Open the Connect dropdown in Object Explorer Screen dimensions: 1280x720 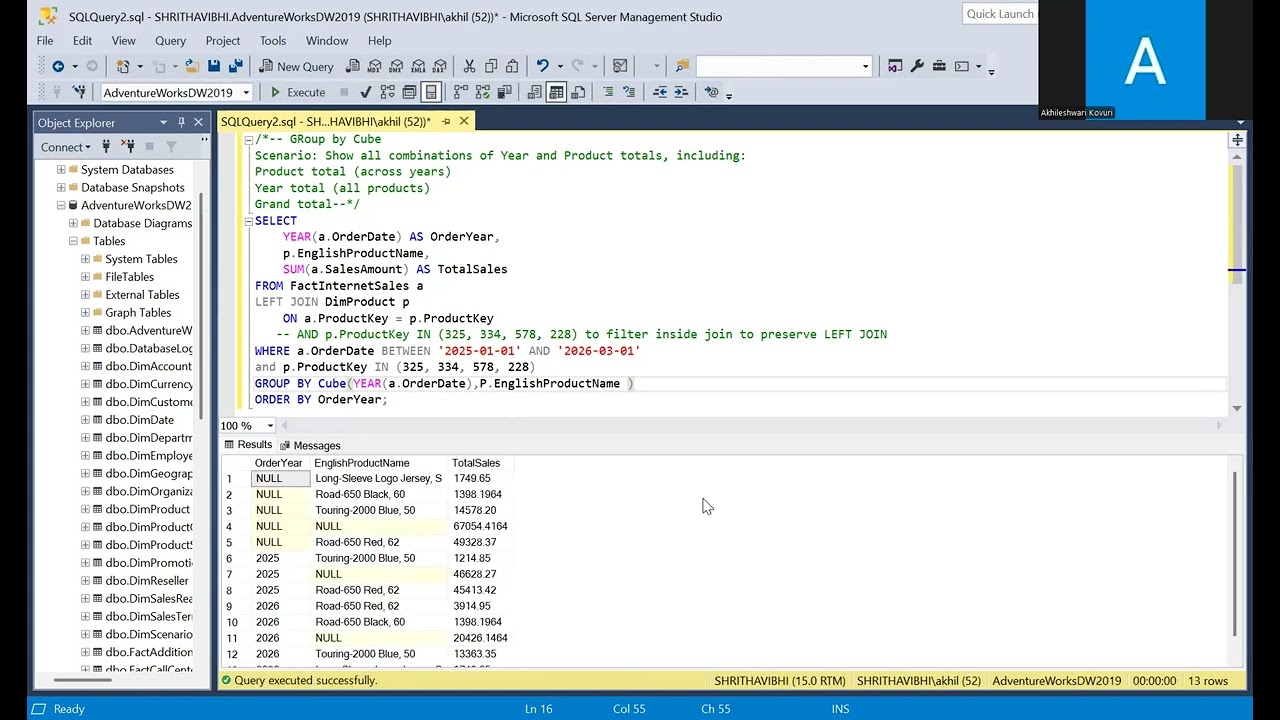(x=65, y=147)
